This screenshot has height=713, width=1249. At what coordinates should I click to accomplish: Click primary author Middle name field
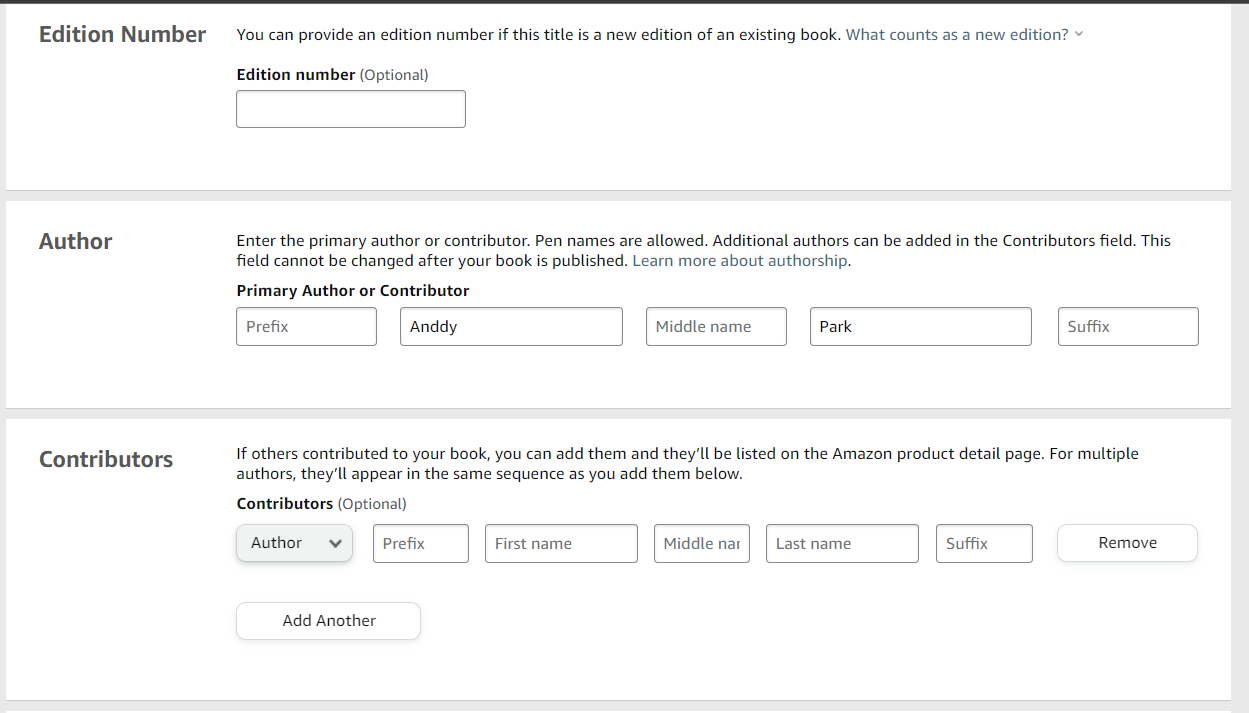coord(716,327)
